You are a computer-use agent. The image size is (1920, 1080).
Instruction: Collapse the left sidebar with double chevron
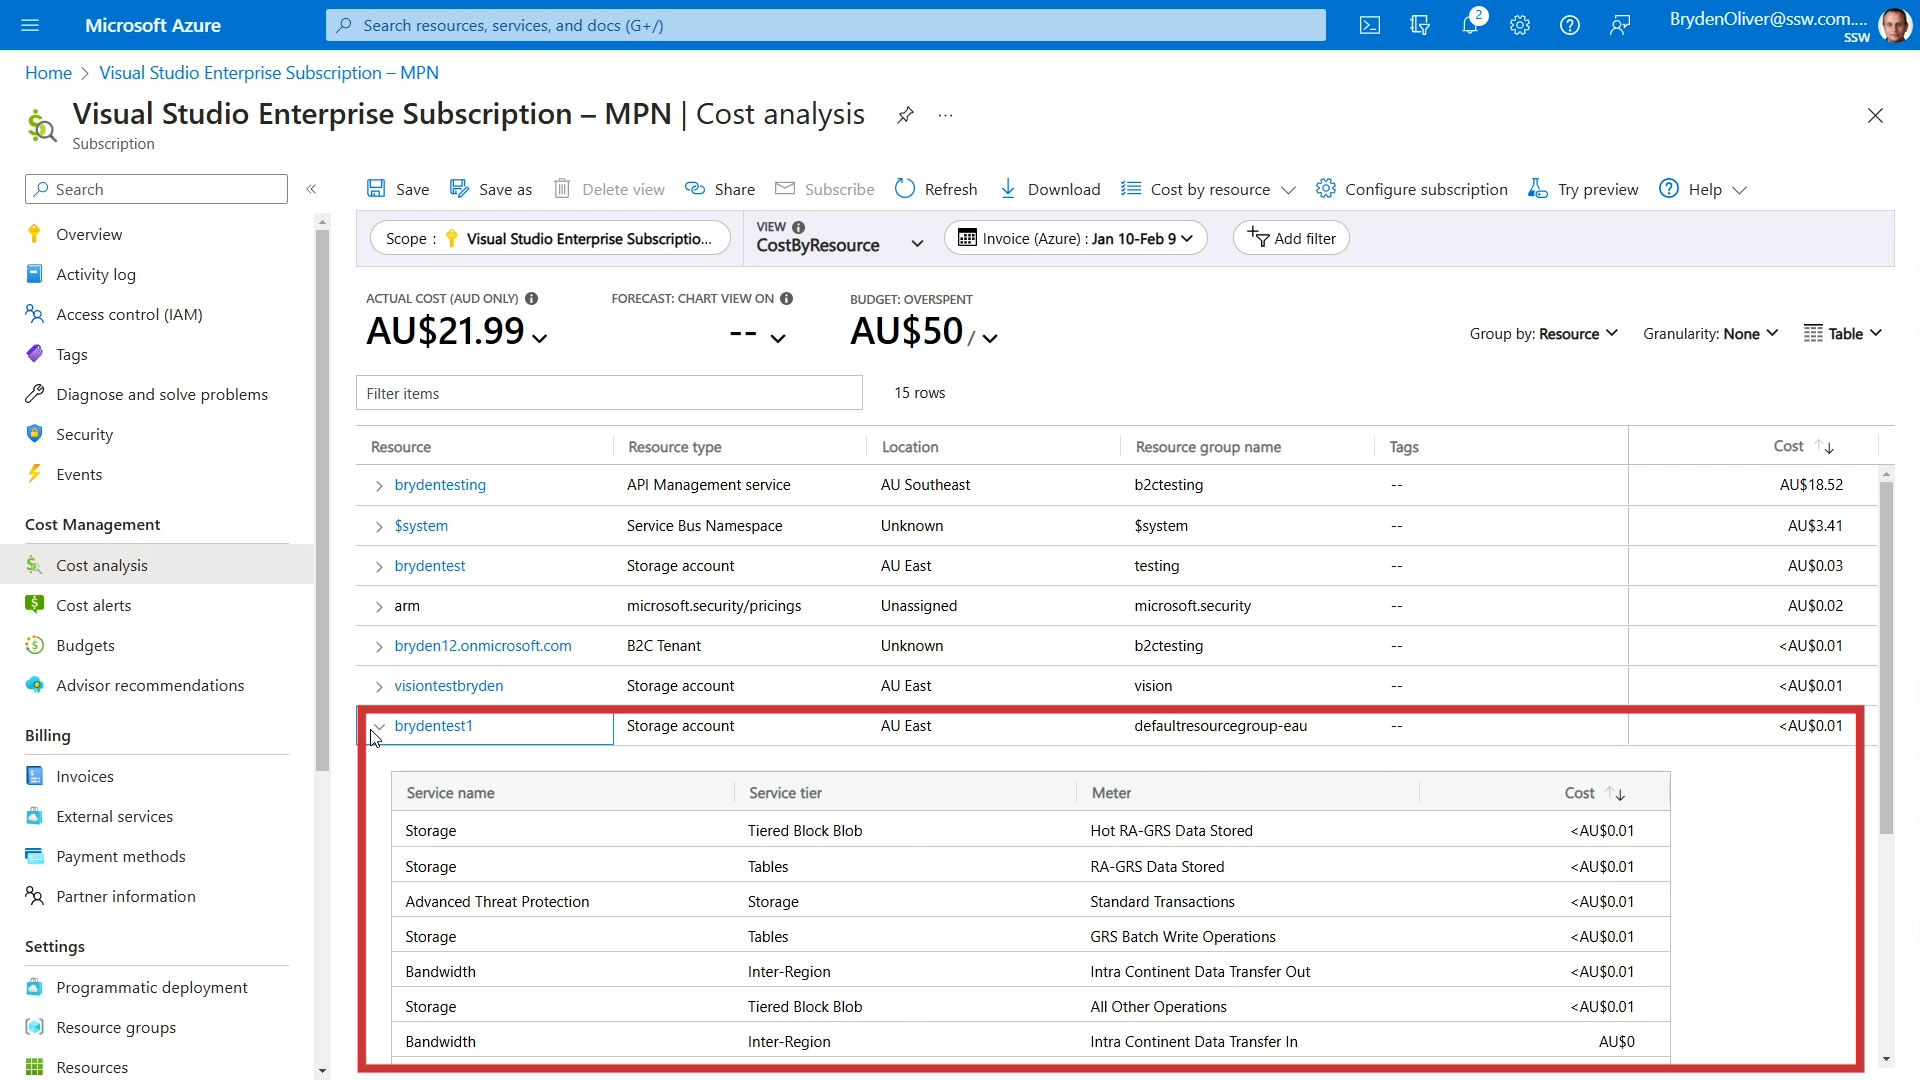pyautogui.click(x=311, y=189)
